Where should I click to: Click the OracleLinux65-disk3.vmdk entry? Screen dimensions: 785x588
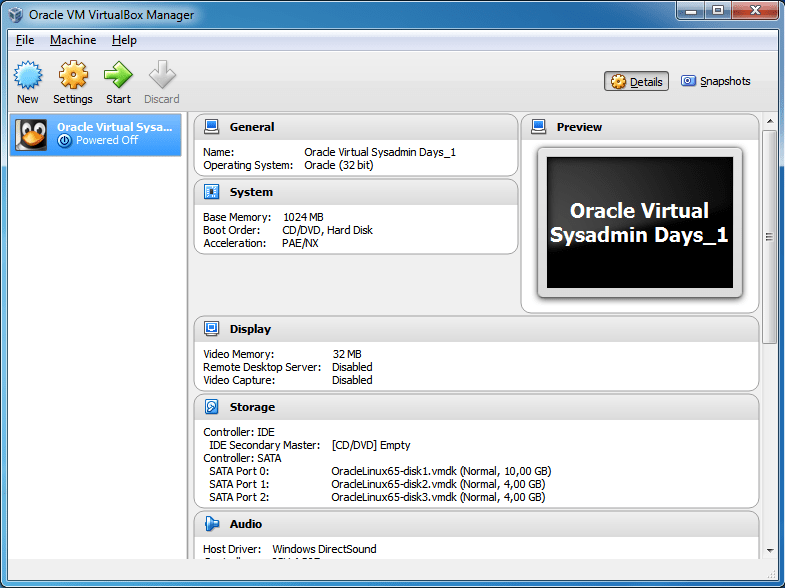click(x=438, y=497)
